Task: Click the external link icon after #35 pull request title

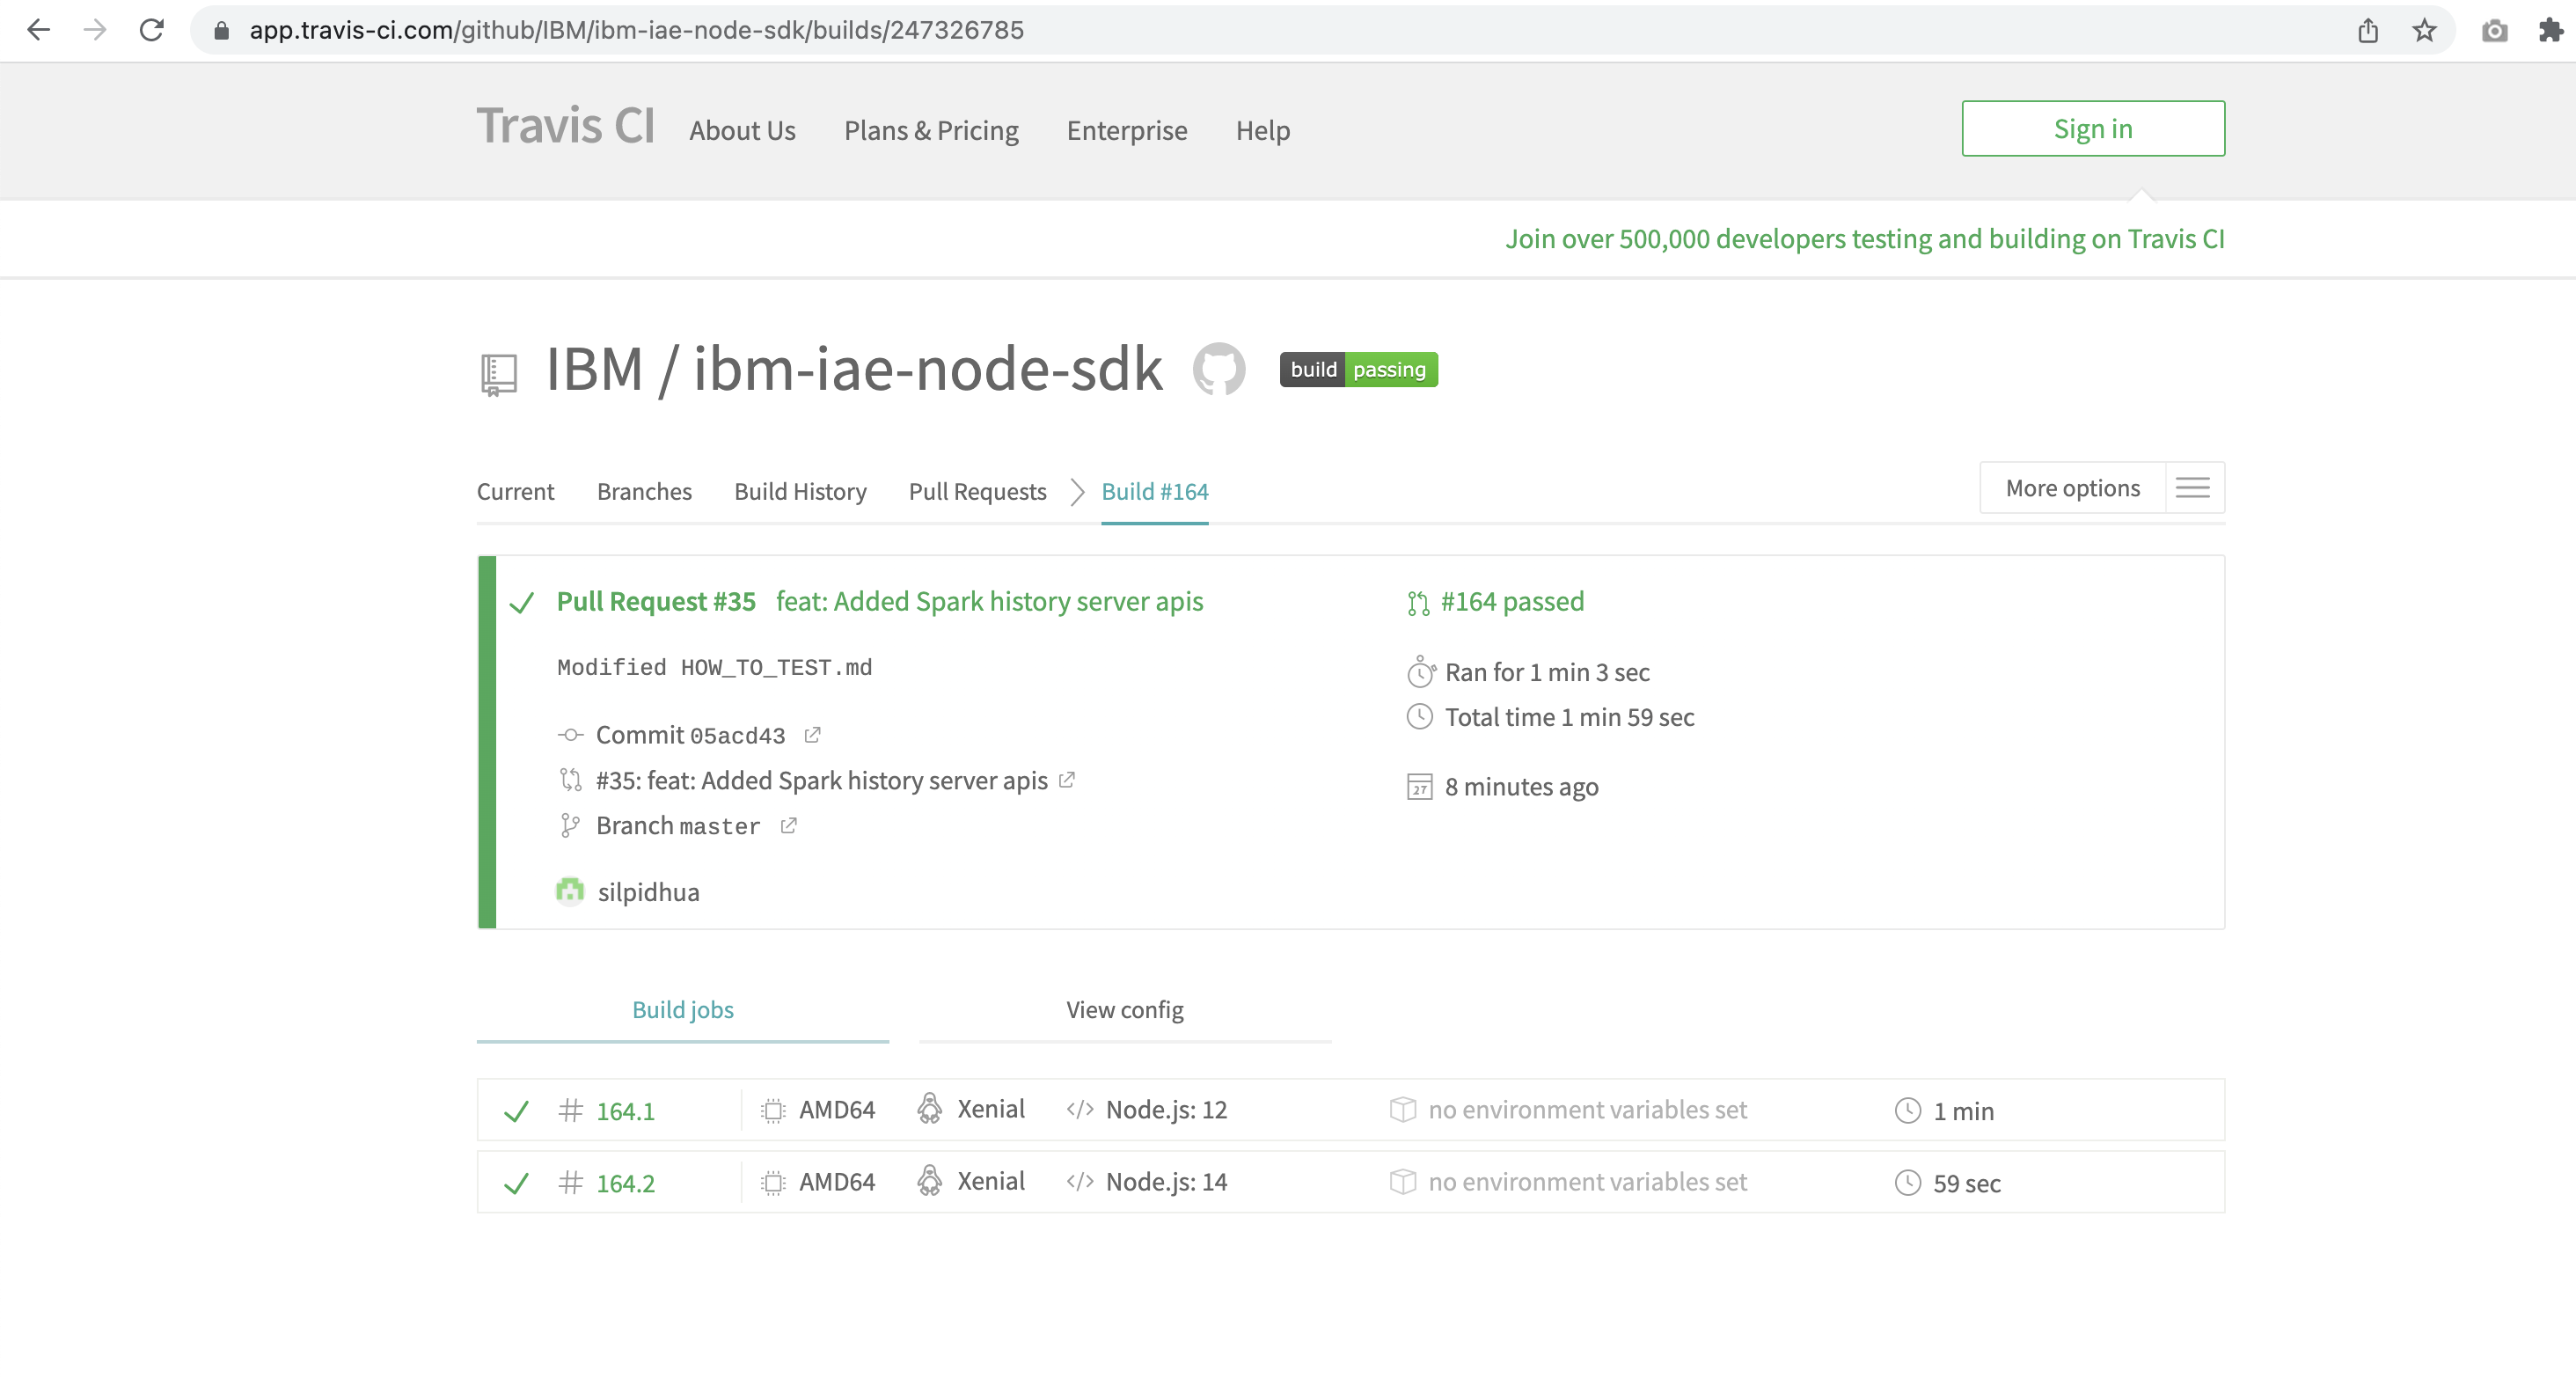Action: coord(1067,780)
